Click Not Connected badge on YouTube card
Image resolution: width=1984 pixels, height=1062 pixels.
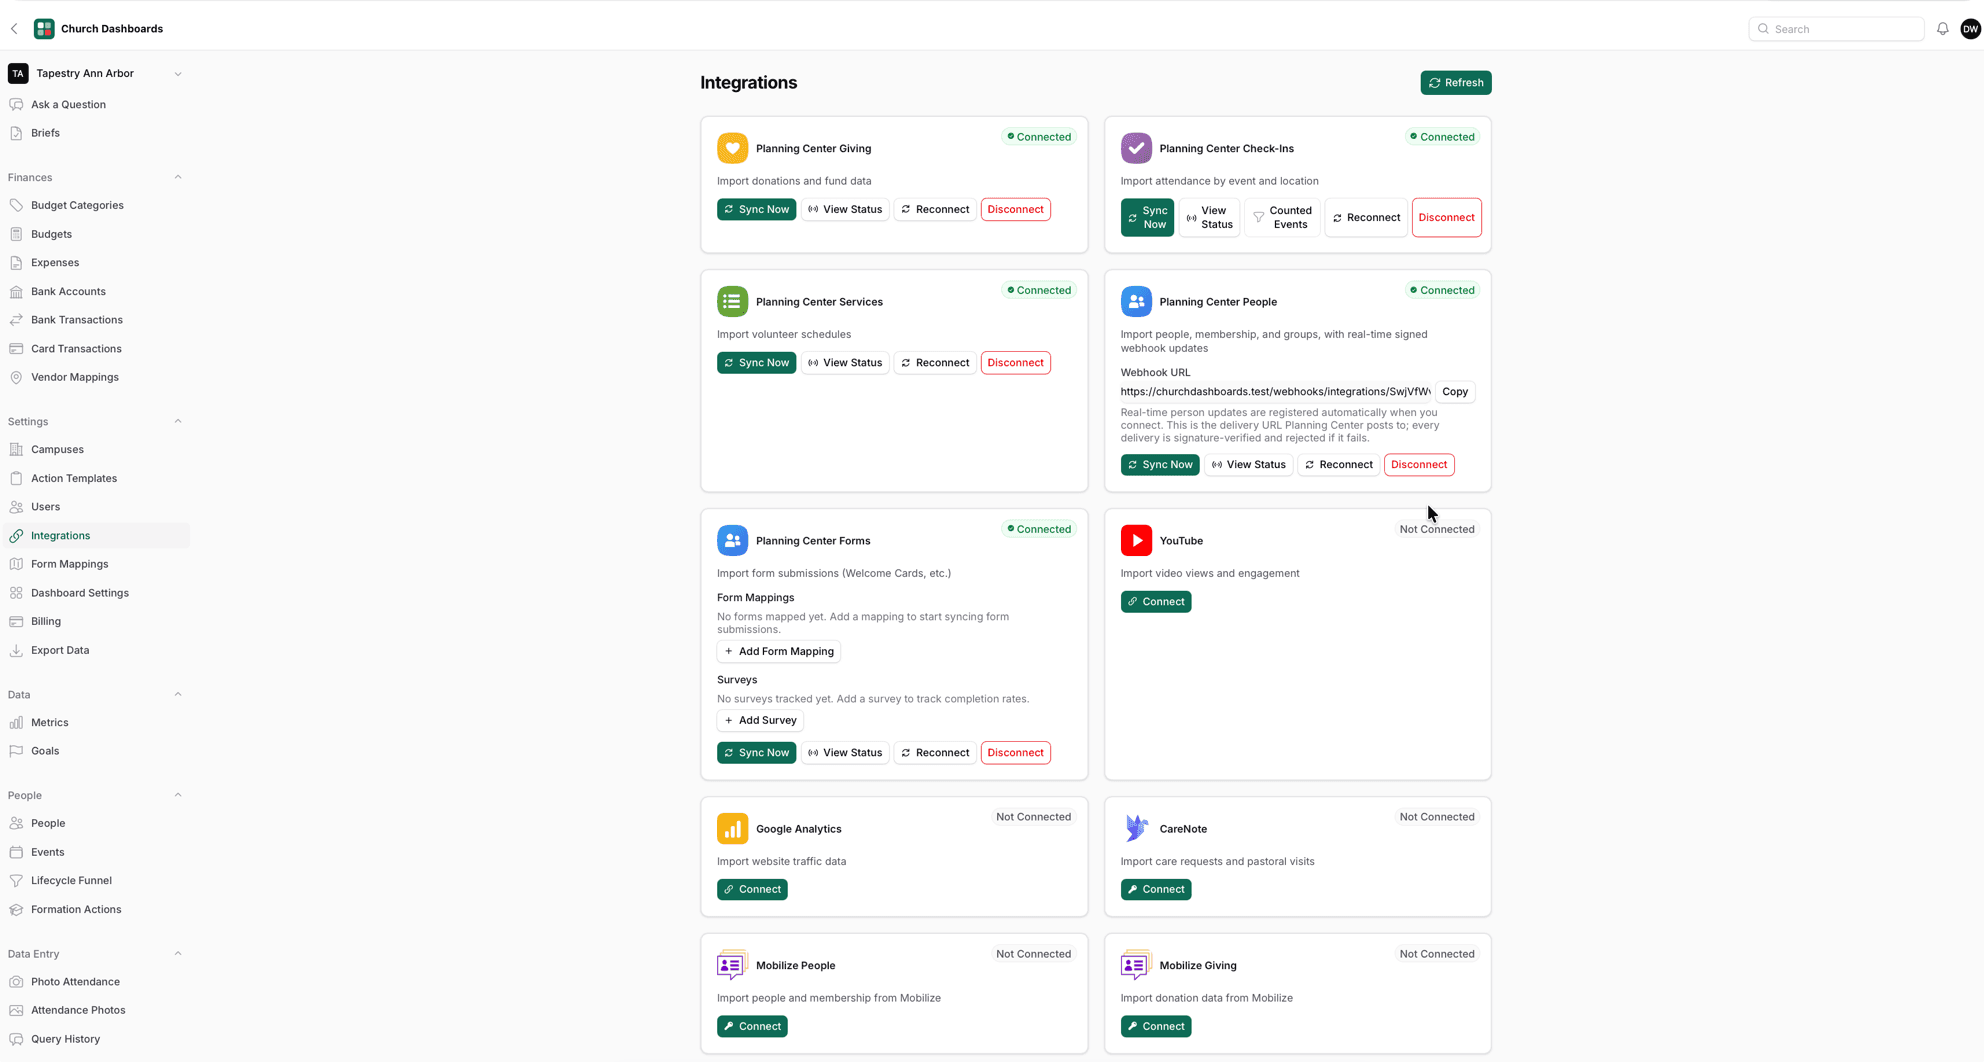(1437, 529)
